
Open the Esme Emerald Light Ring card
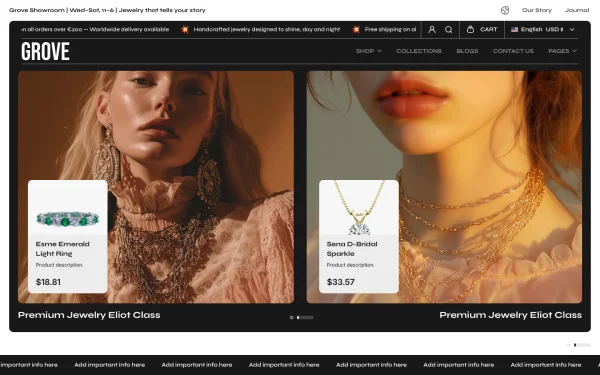68,236
